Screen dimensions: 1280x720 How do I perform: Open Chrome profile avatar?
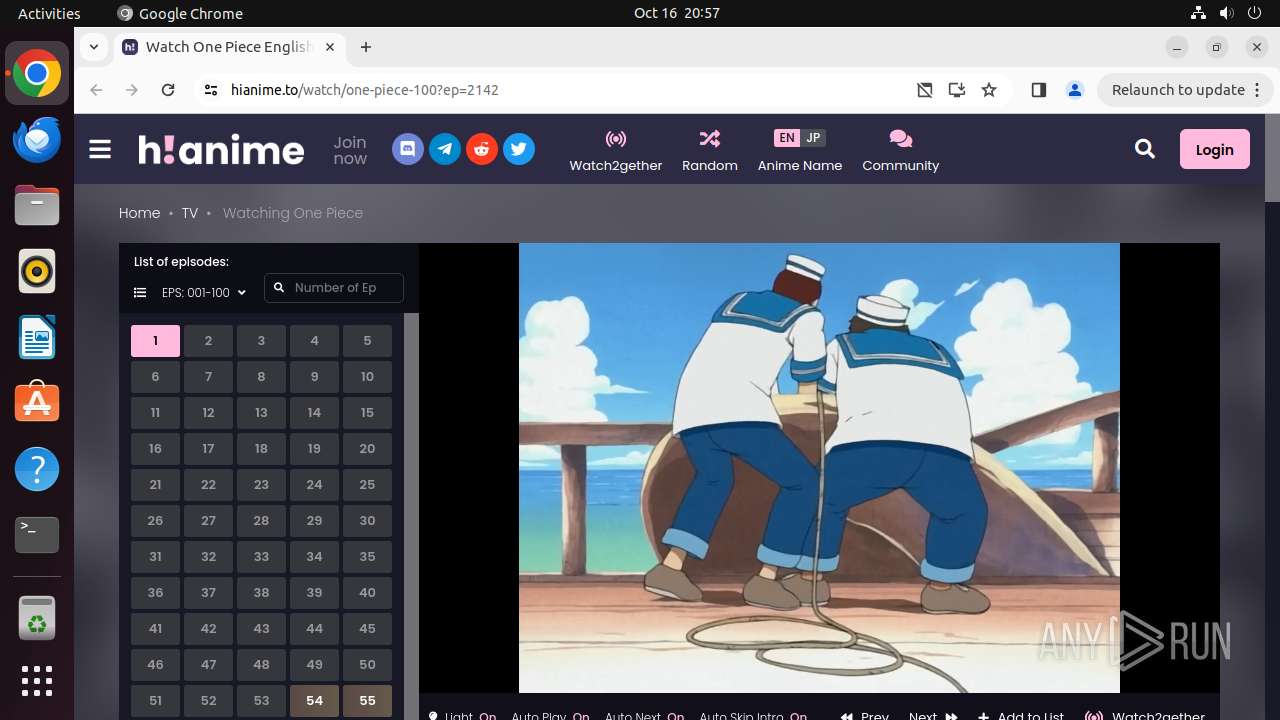pyautogui.click(x=1075, y=90)
